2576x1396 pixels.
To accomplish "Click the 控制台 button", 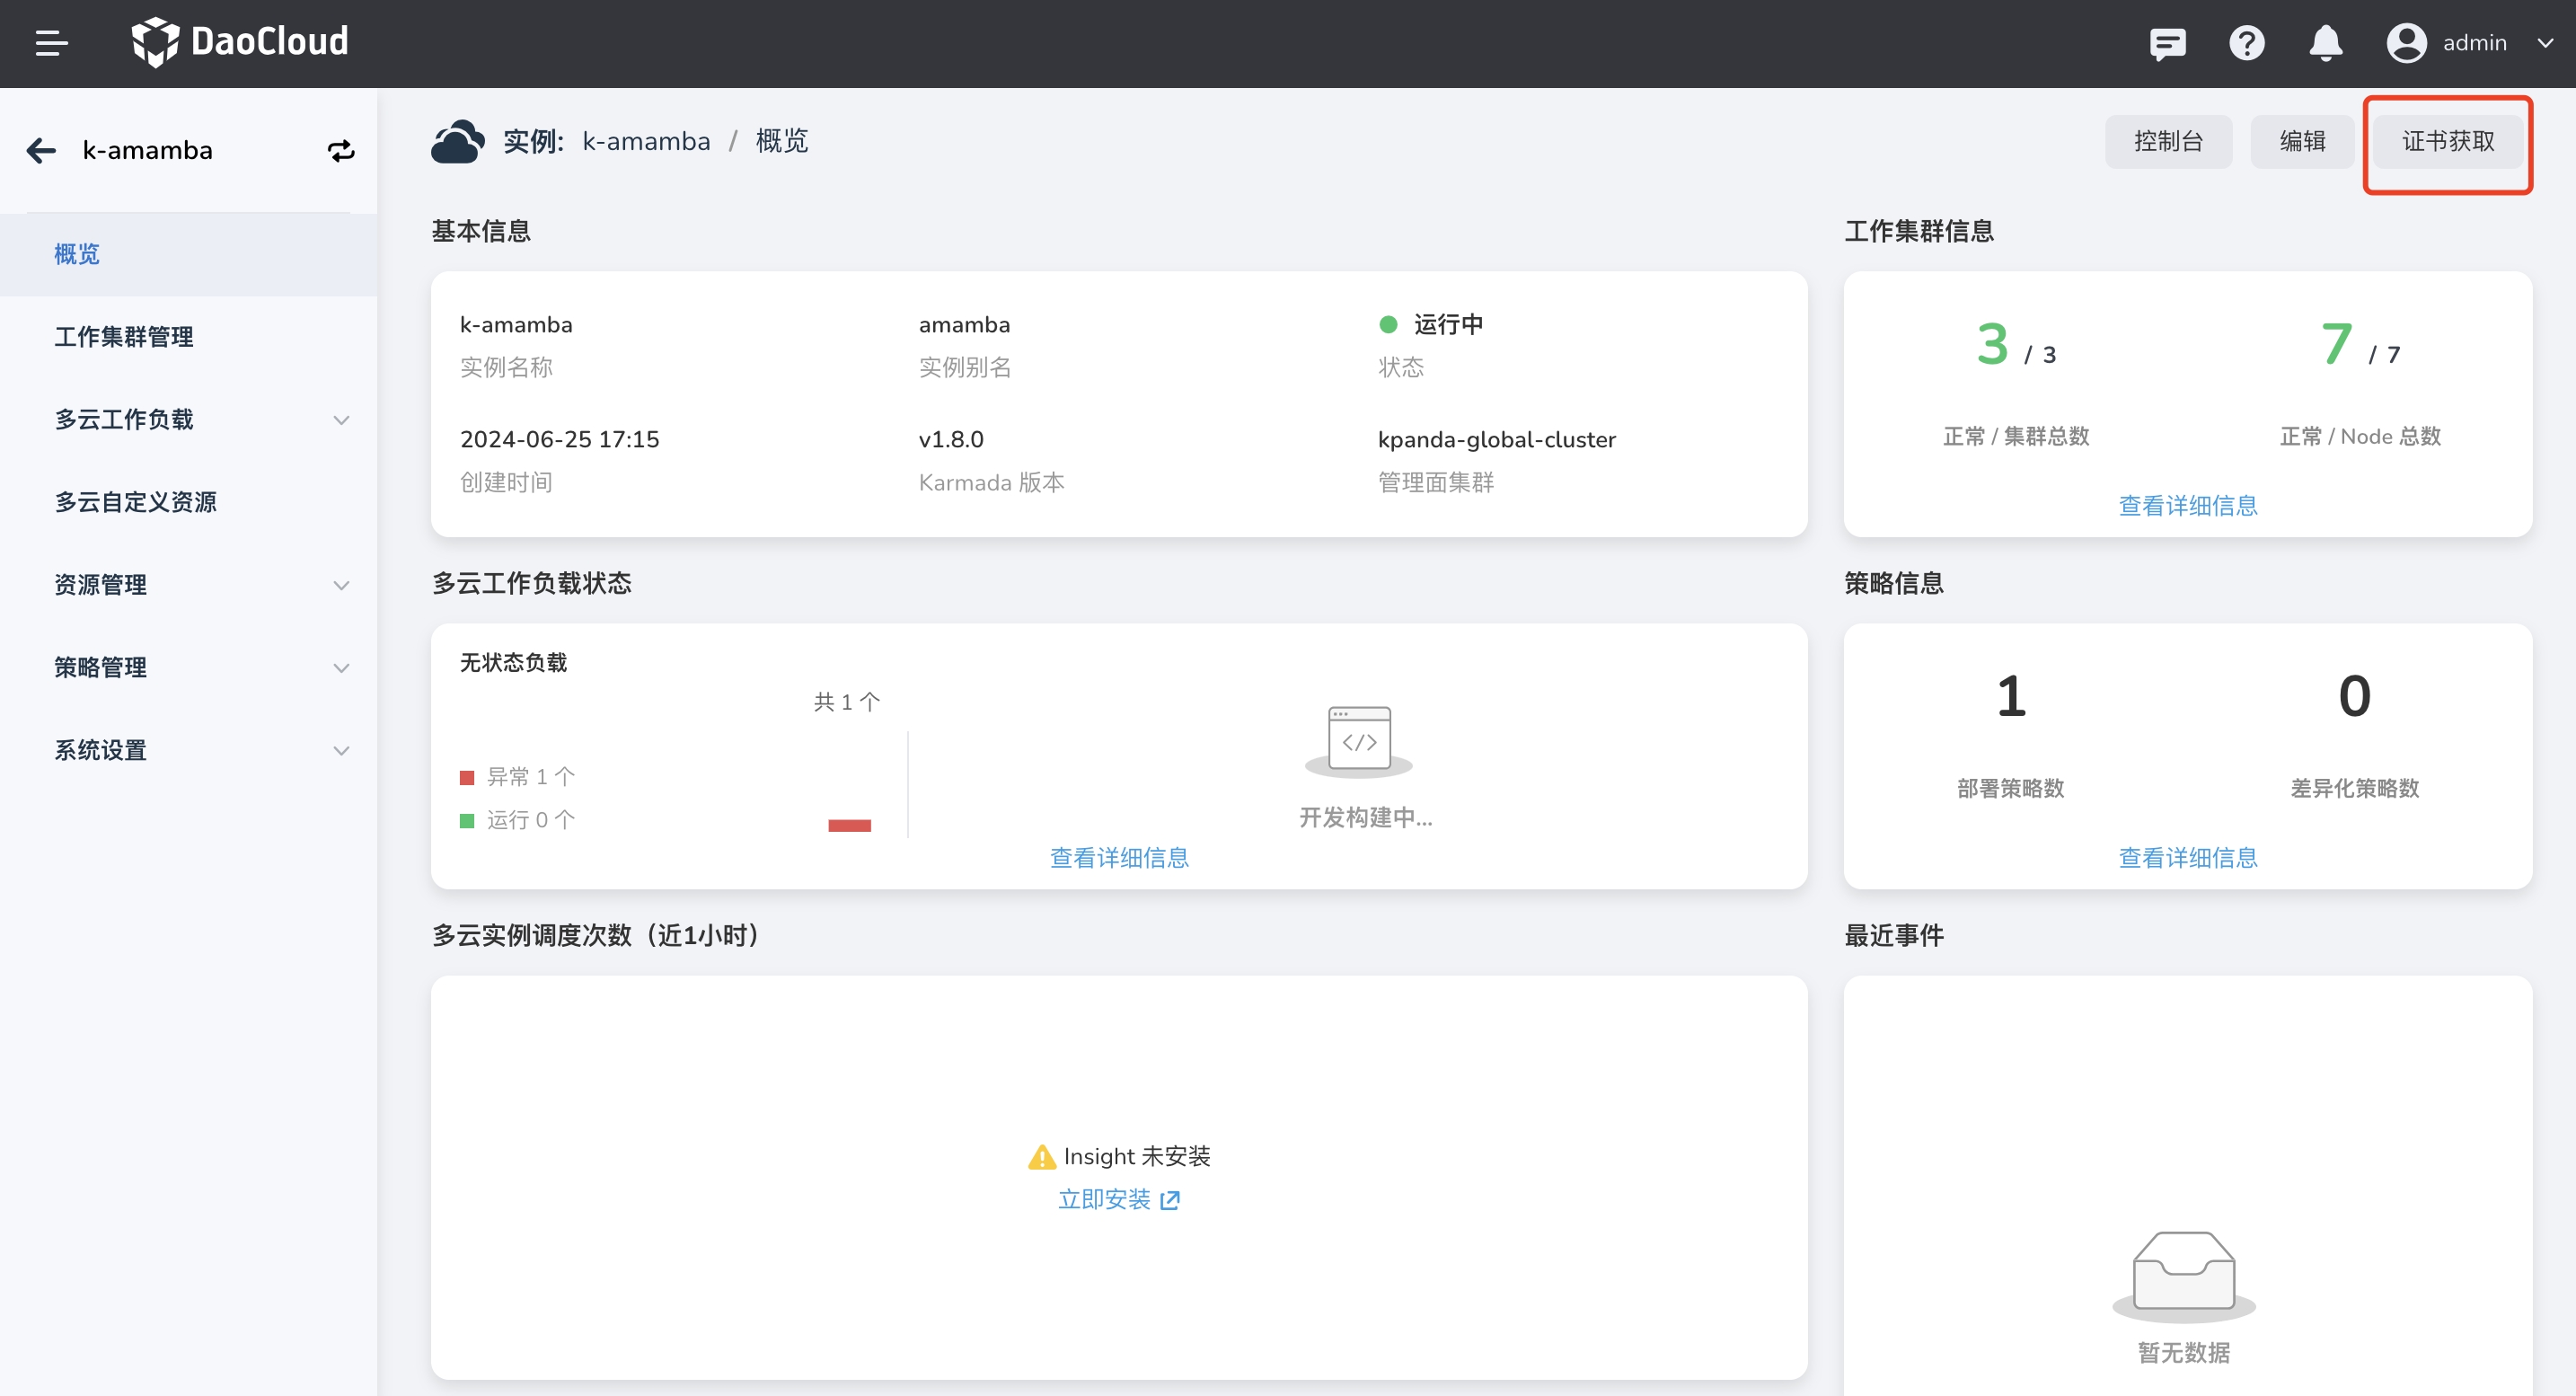I will pos(2168,142).
